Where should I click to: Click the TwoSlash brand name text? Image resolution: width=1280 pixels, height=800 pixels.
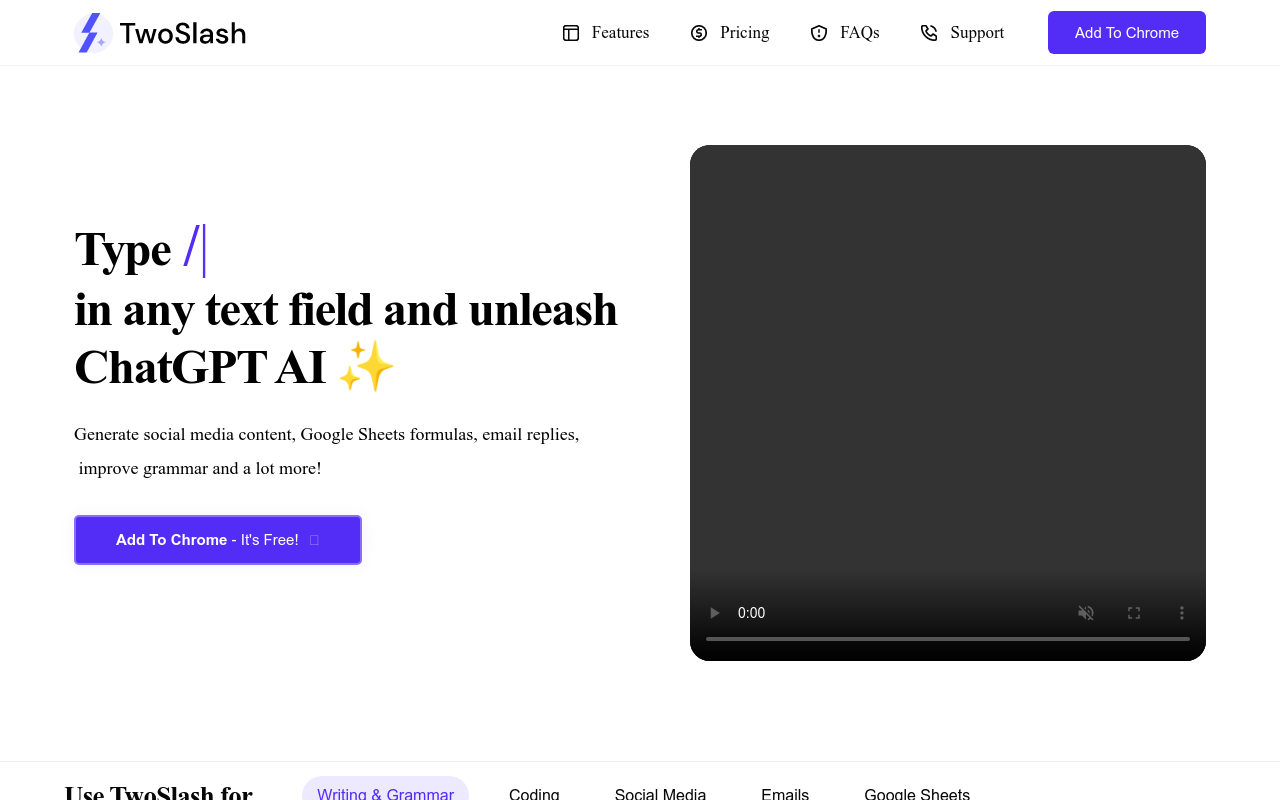pyautogui.click(x=182, y=33)
